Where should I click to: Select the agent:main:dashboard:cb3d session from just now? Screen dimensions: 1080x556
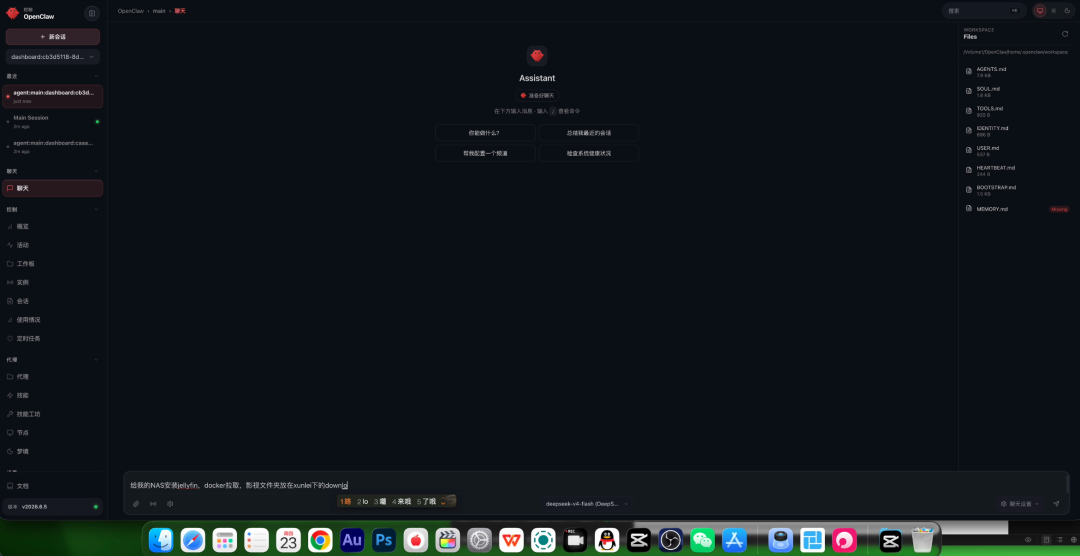click(x=52, y=96)
